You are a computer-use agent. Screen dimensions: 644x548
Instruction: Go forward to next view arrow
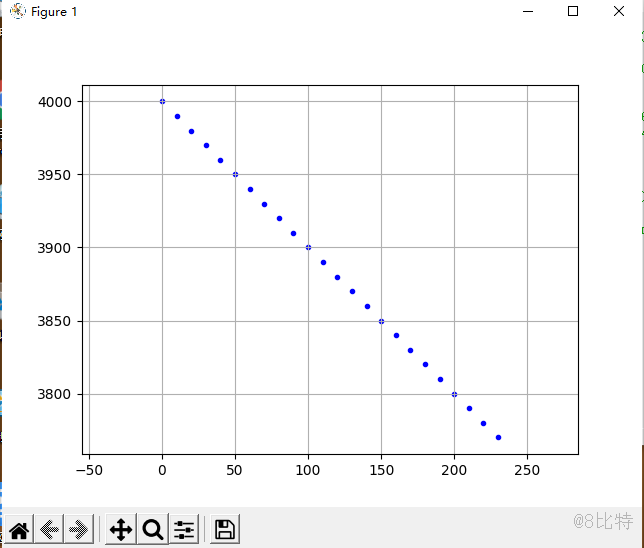tap(80, 530)
